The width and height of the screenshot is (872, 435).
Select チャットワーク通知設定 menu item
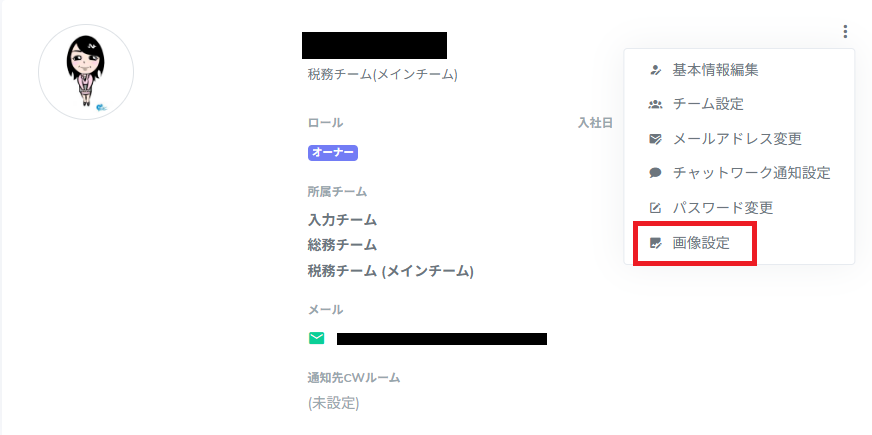point(751,173)
